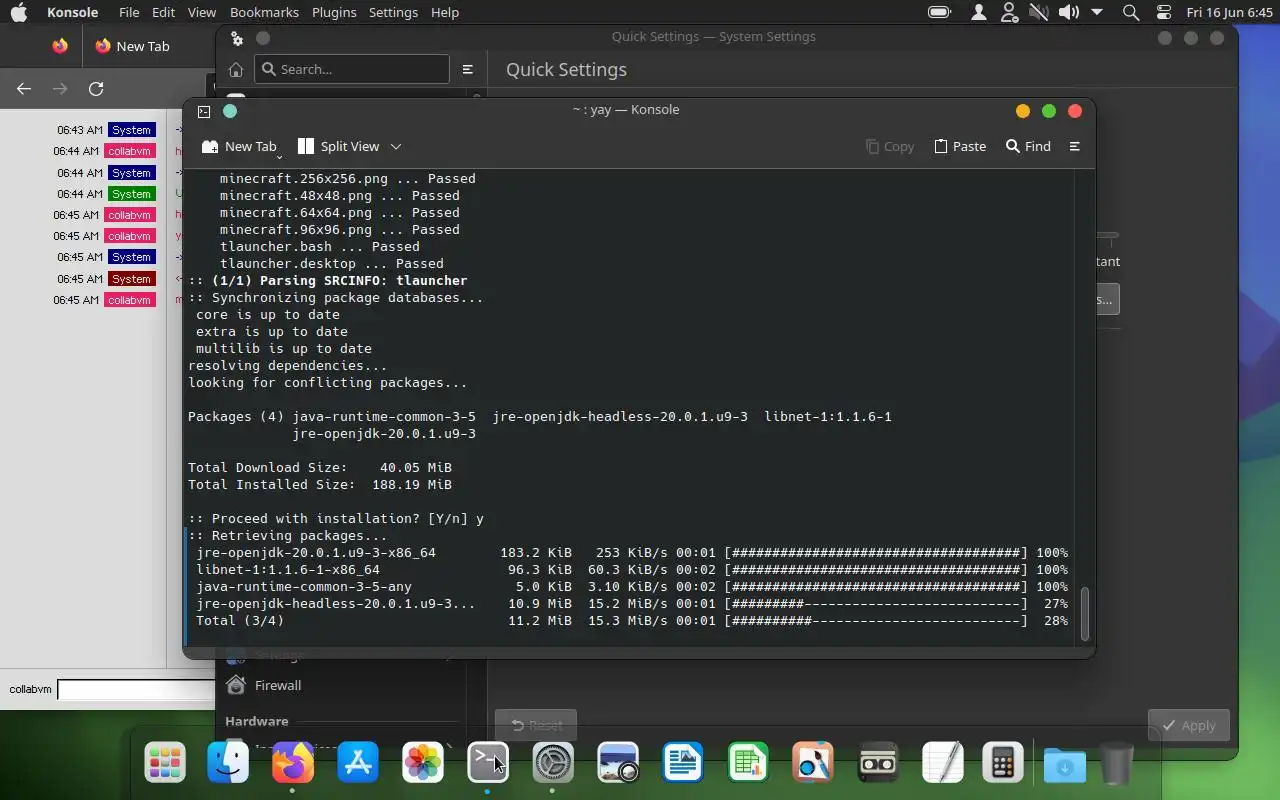
Task: Click the System Settings home icon
Action: (x=236, y=69)
